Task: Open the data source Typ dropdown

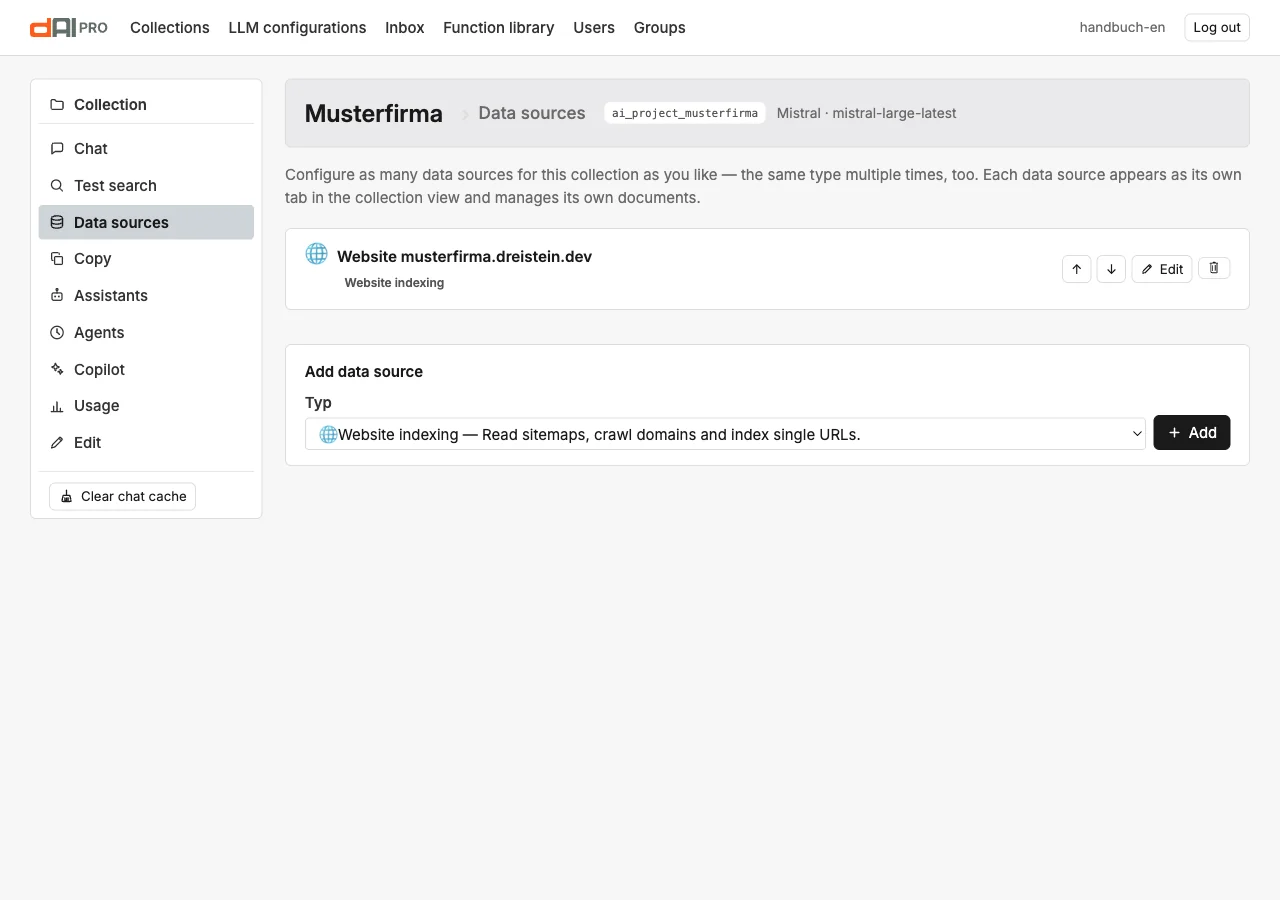Action: point(725,434)
